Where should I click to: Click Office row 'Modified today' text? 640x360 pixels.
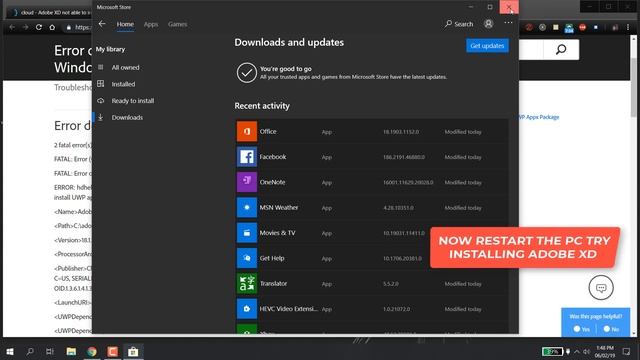[463, 132]
